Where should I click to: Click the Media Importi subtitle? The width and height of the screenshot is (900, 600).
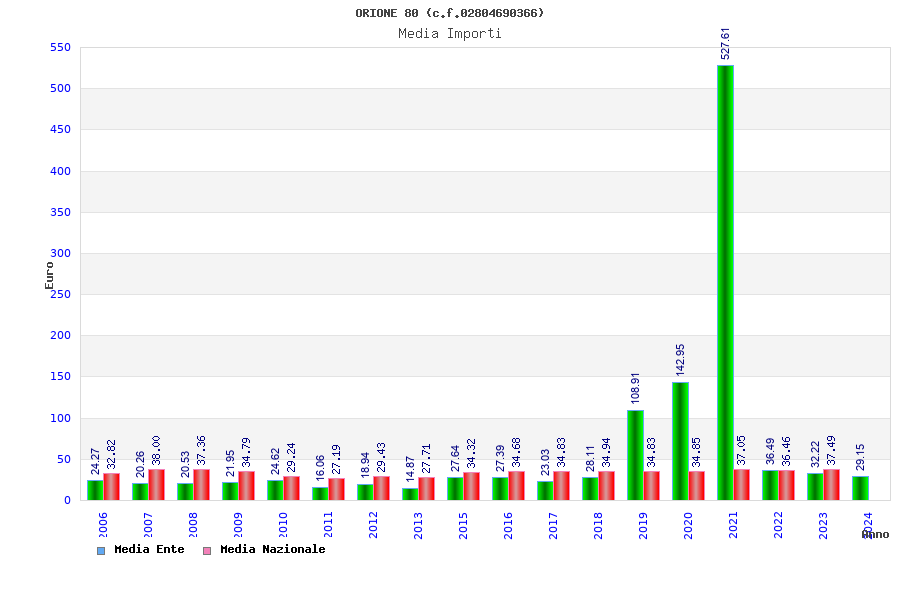[449, 33]
